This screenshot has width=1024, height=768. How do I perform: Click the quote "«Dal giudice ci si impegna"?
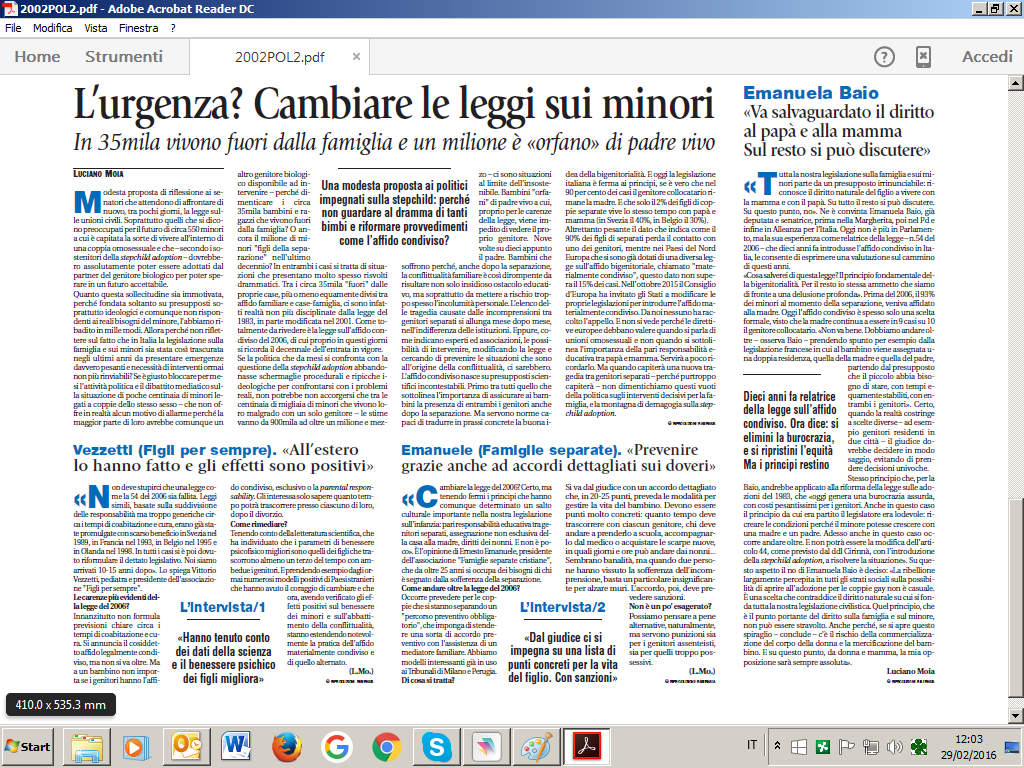point(563,658)
